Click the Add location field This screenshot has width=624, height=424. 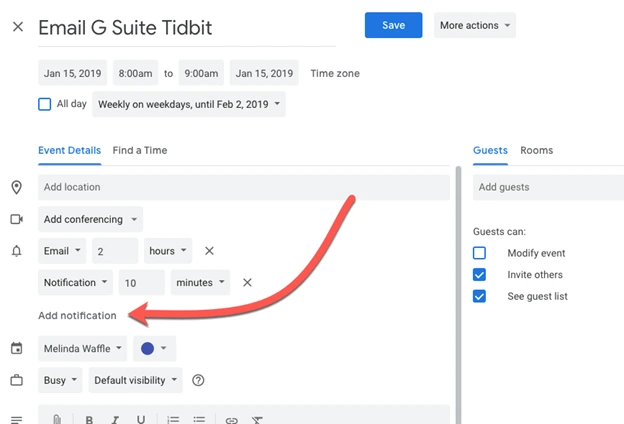(x=244, y=187)
